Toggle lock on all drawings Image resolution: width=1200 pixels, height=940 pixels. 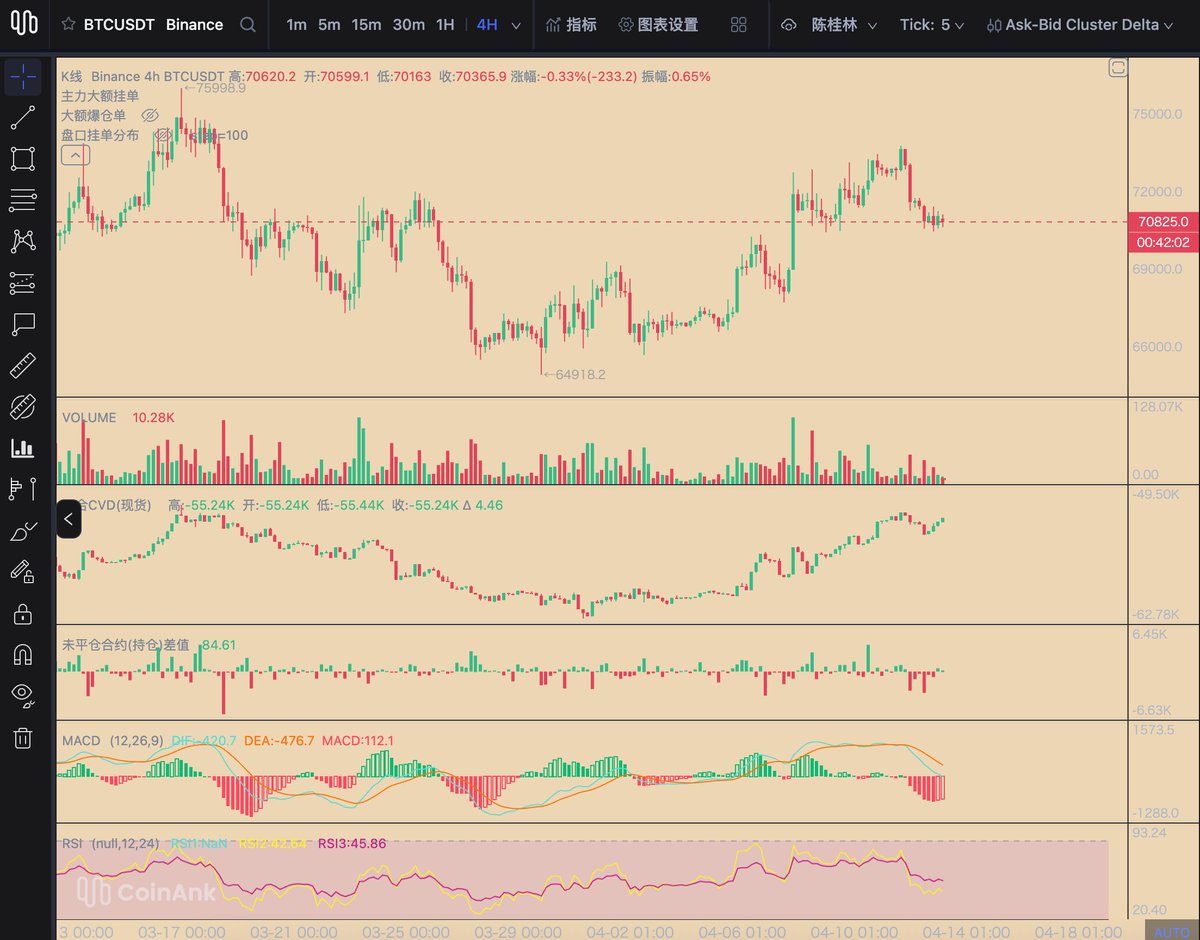(22, 613)
